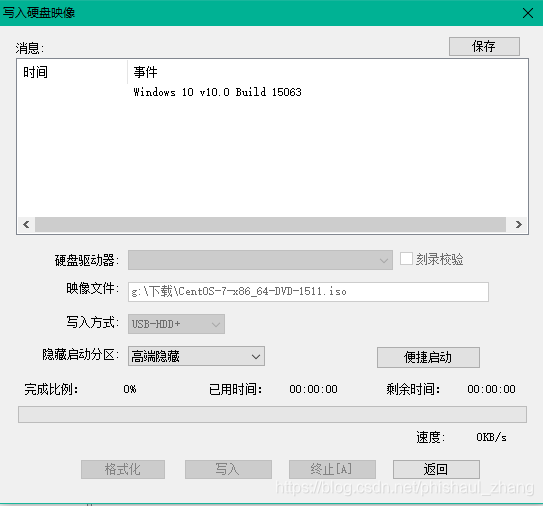This screenshot has height=506, width=543.
Task: Click the message list right scroll arrow
Action: click(518, 224)
